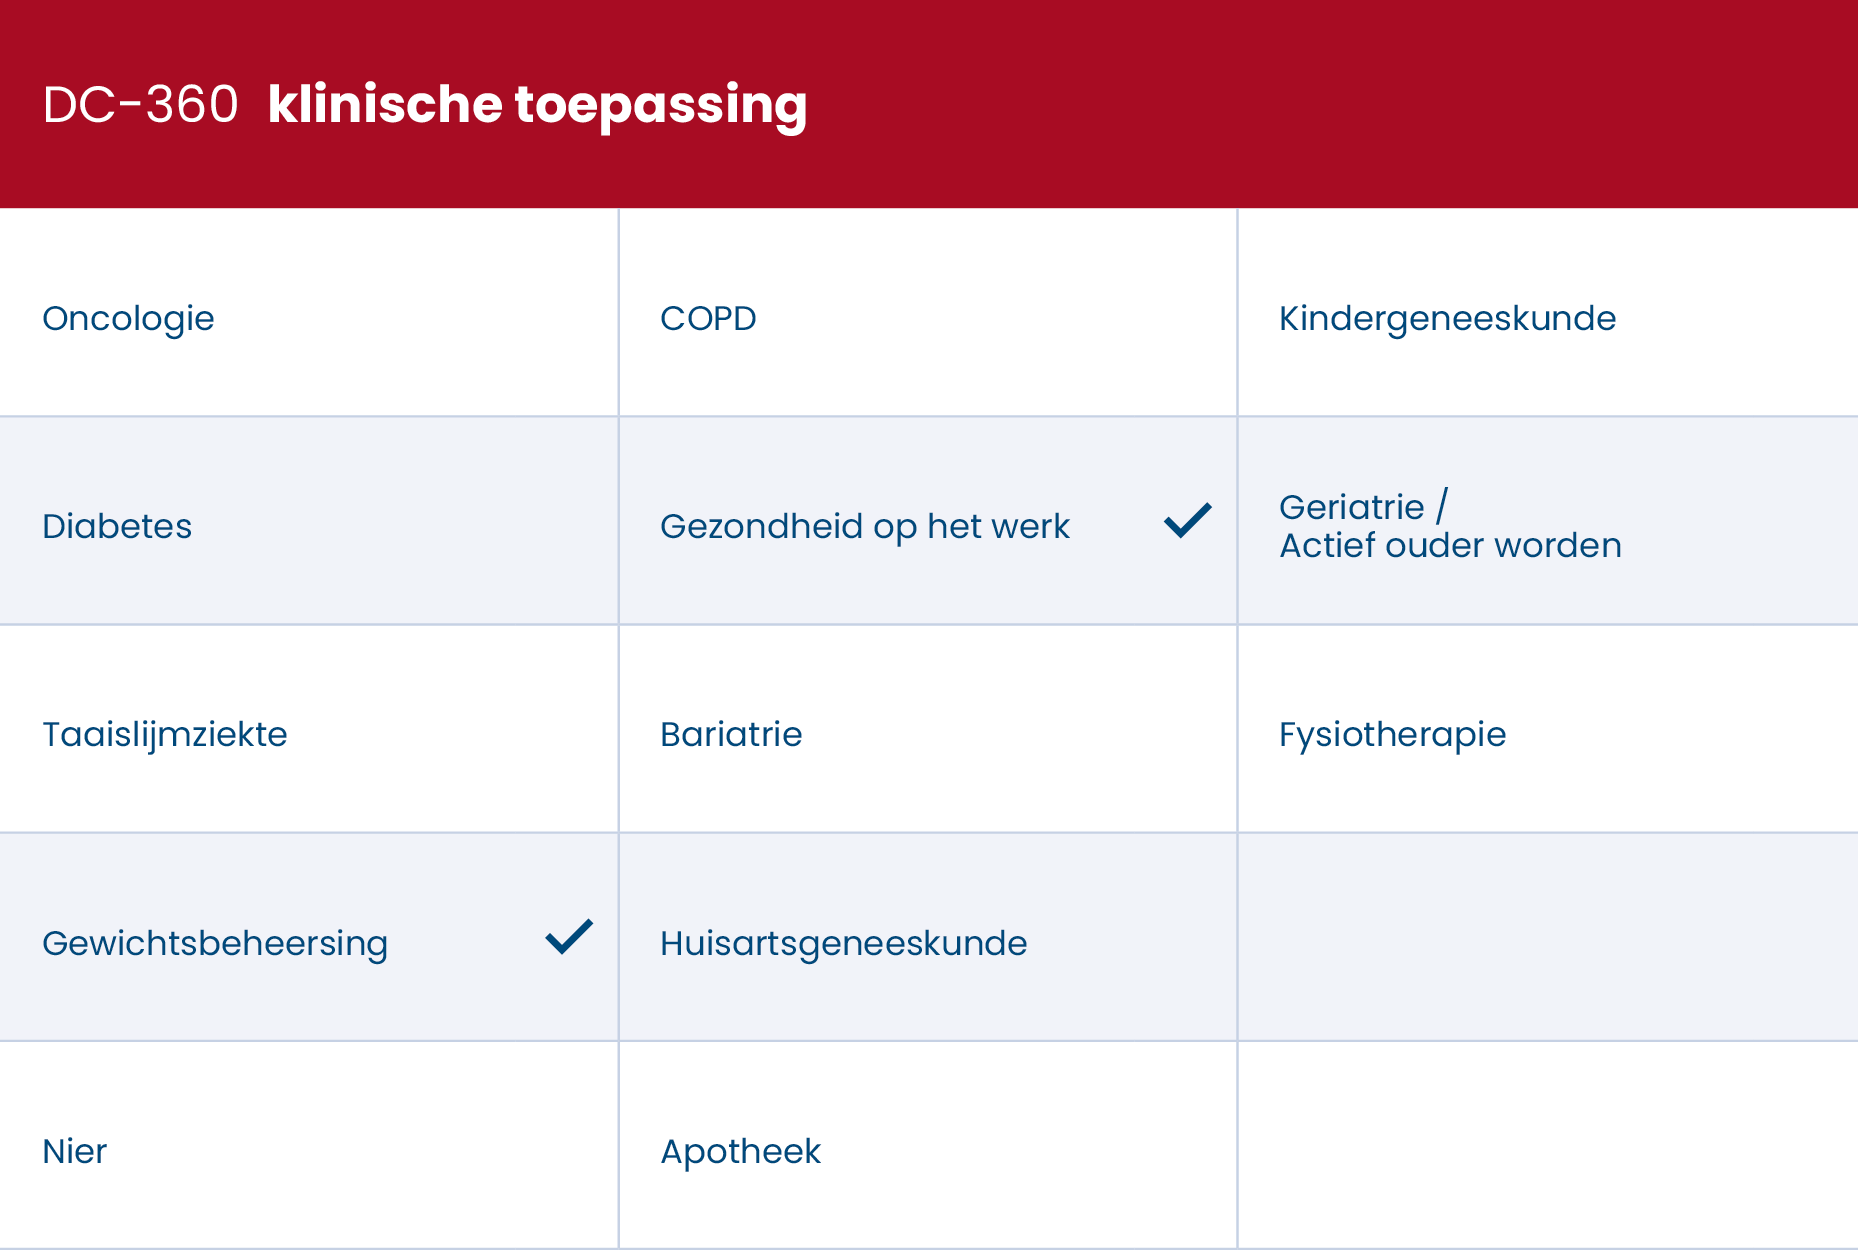
Task: Click the checkmark next to Gezondheid op het werk
Action: 1187,521
